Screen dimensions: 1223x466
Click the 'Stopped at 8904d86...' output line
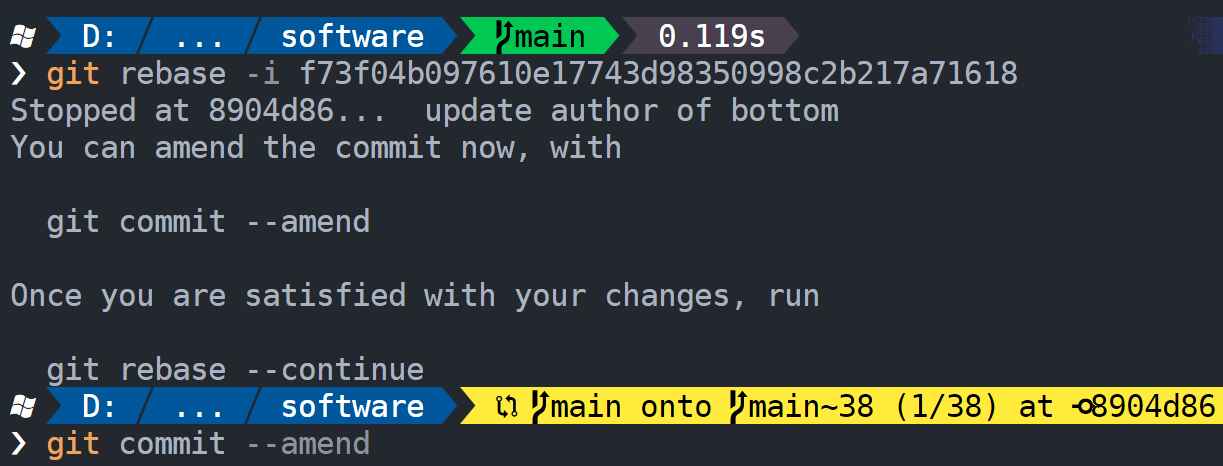pyautogui.click(x=424, y=111)
